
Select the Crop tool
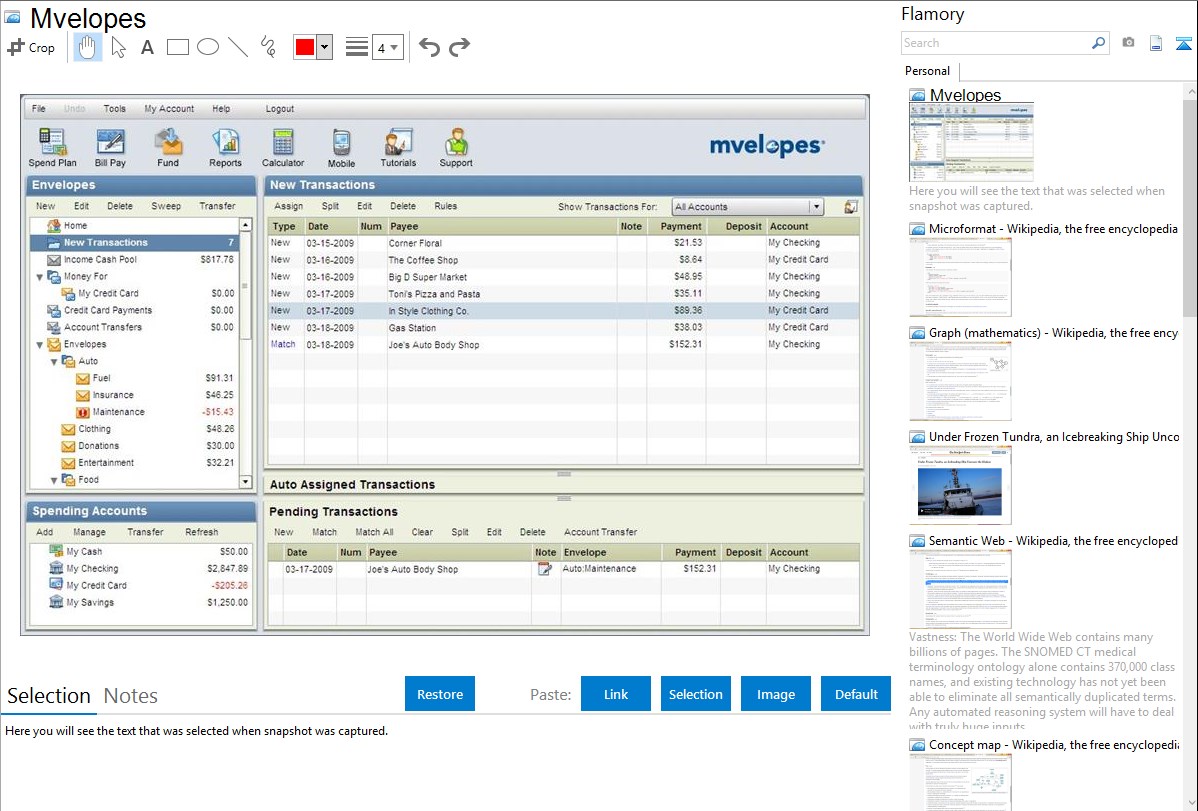(31, 47)
